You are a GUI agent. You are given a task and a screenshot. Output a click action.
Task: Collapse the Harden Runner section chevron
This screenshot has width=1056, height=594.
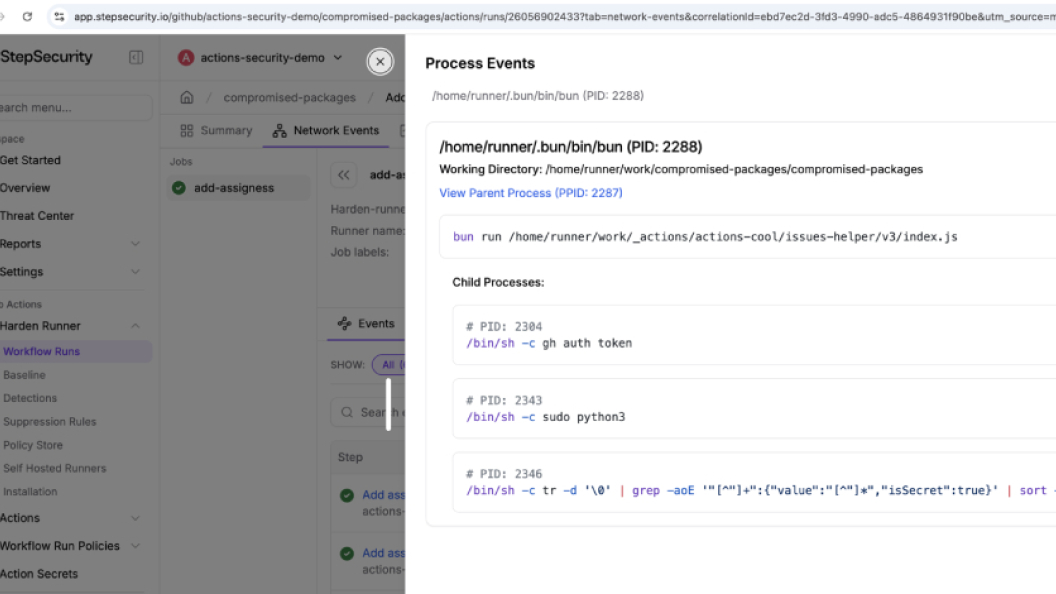tap(135, 326)
